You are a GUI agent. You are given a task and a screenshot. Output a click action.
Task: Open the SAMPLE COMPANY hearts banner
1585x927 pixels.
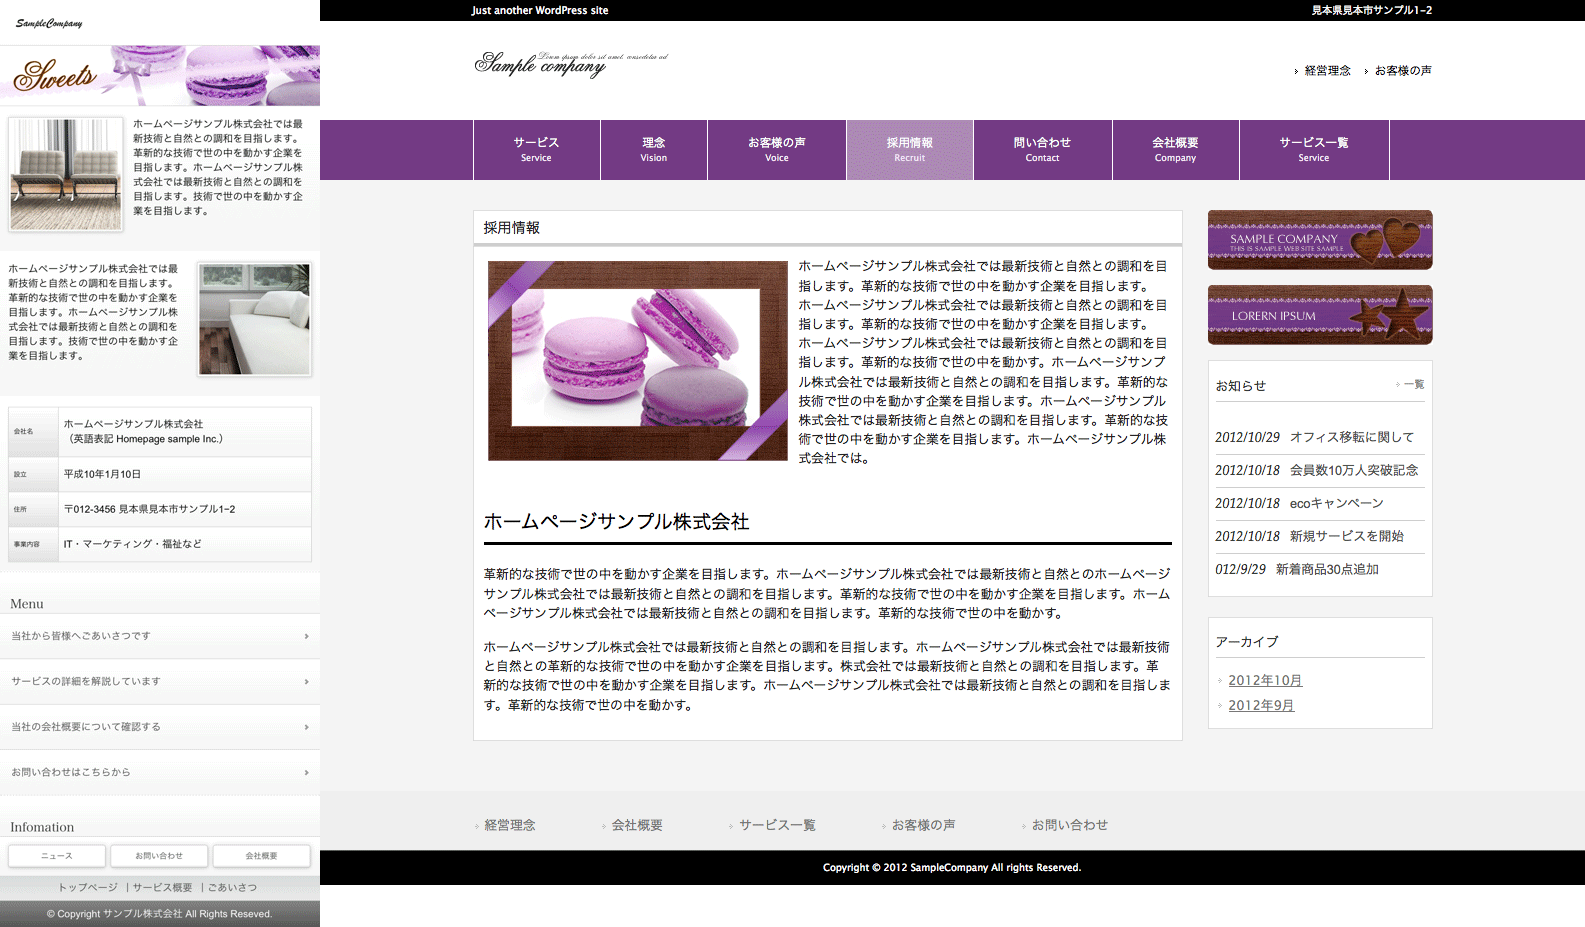[x=1319, y=240]
